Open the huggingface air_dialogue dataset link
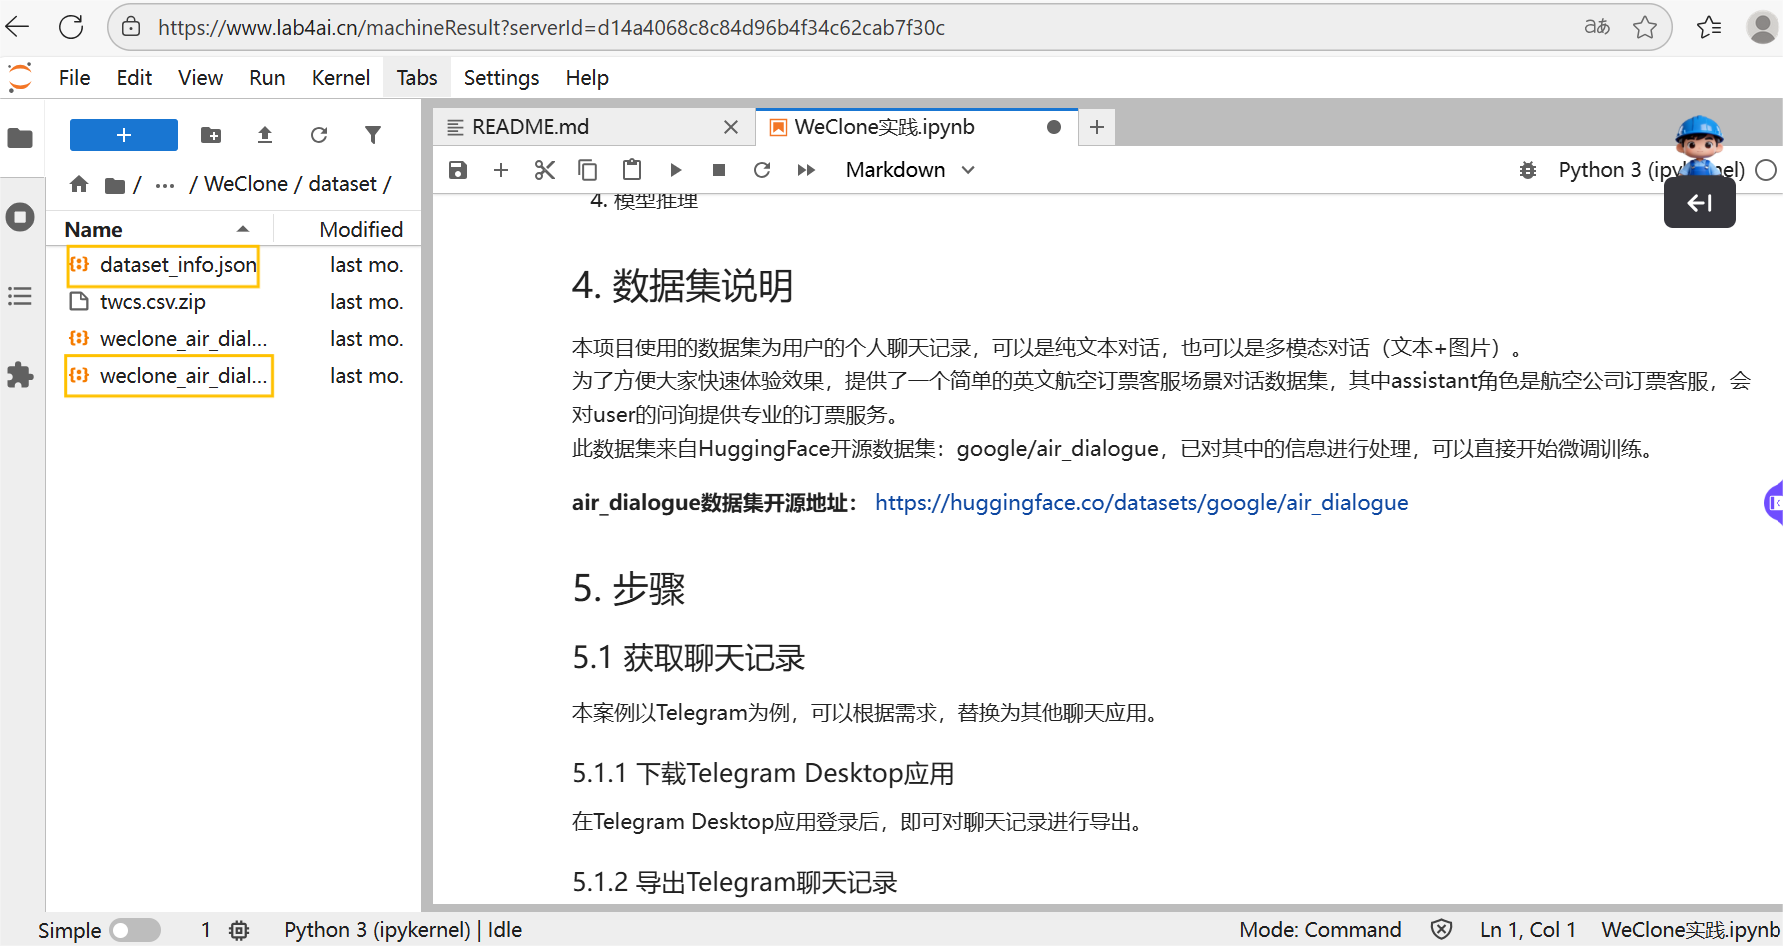Image resolution: width=1783 pixels, height=946 pixels. [1141, 502]
